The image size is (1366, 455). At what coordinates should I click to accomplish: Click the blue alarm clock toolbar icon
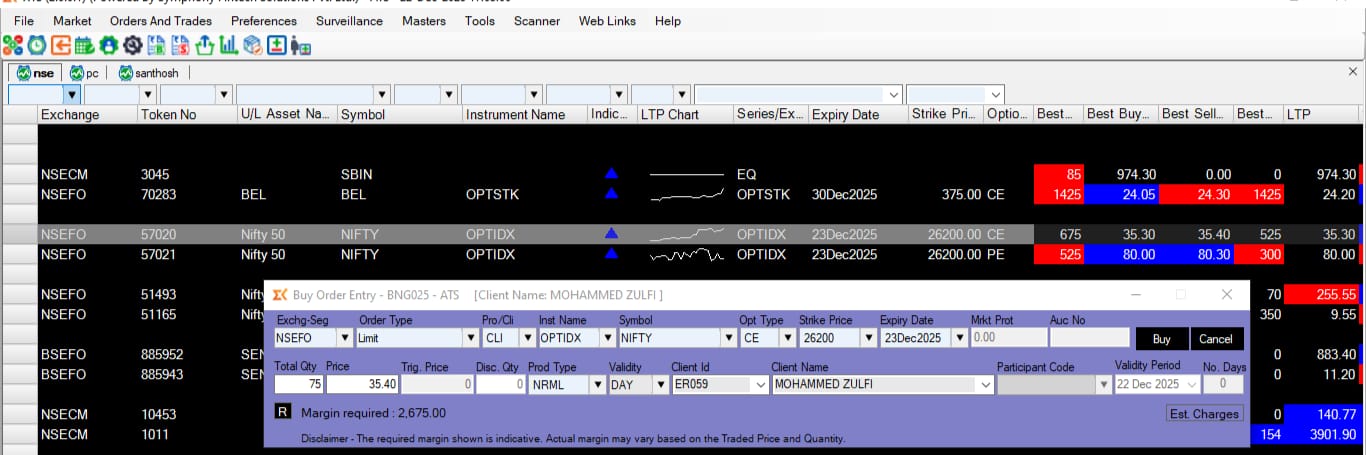36,45
